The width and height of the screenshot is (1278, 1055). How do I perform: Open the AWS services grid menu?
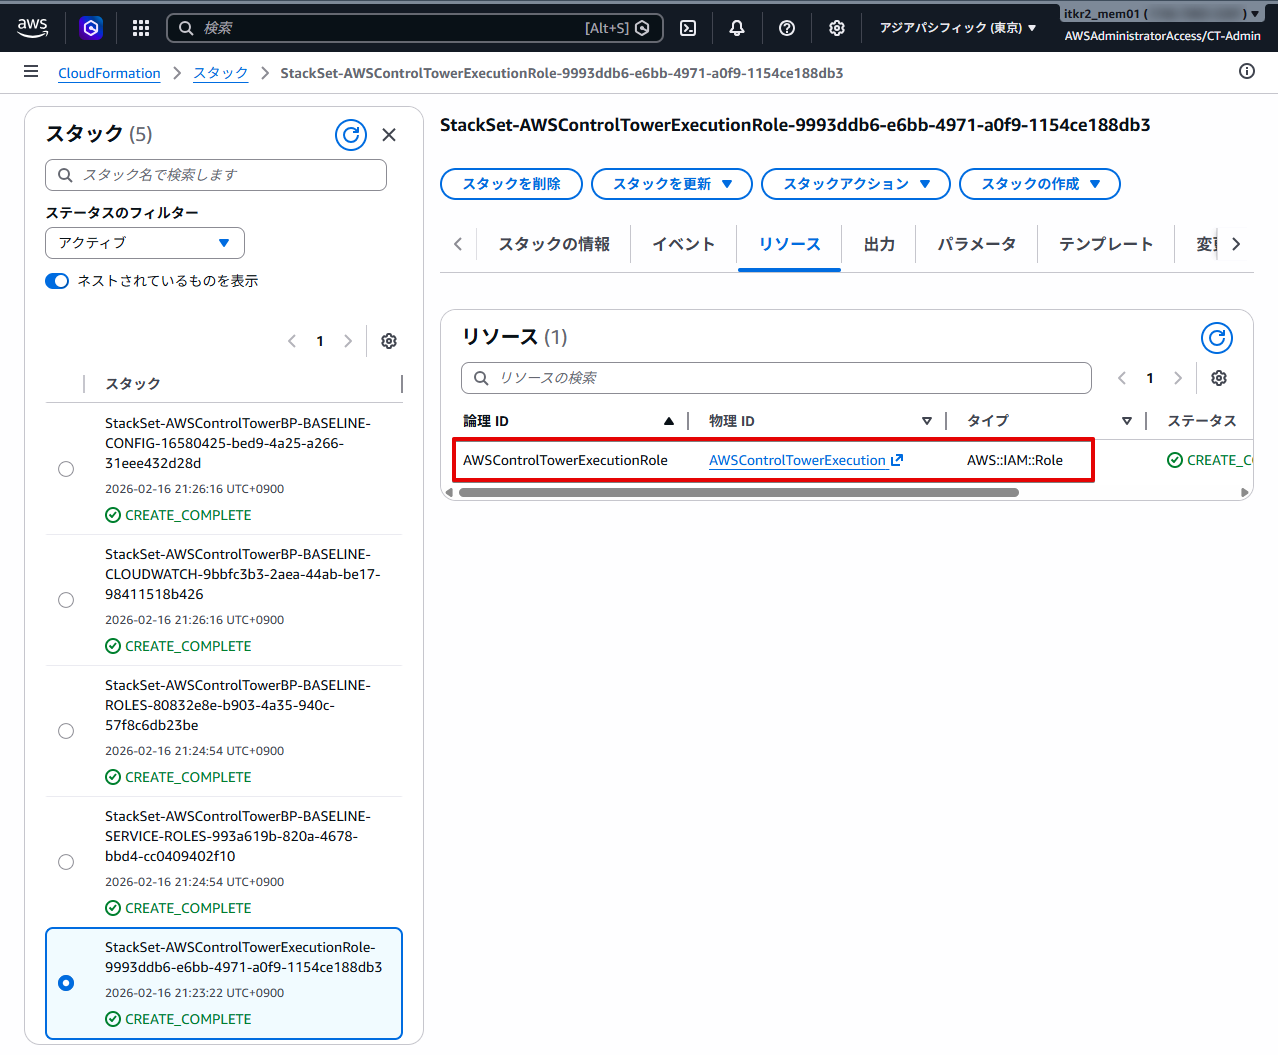(x=141, y=28)
